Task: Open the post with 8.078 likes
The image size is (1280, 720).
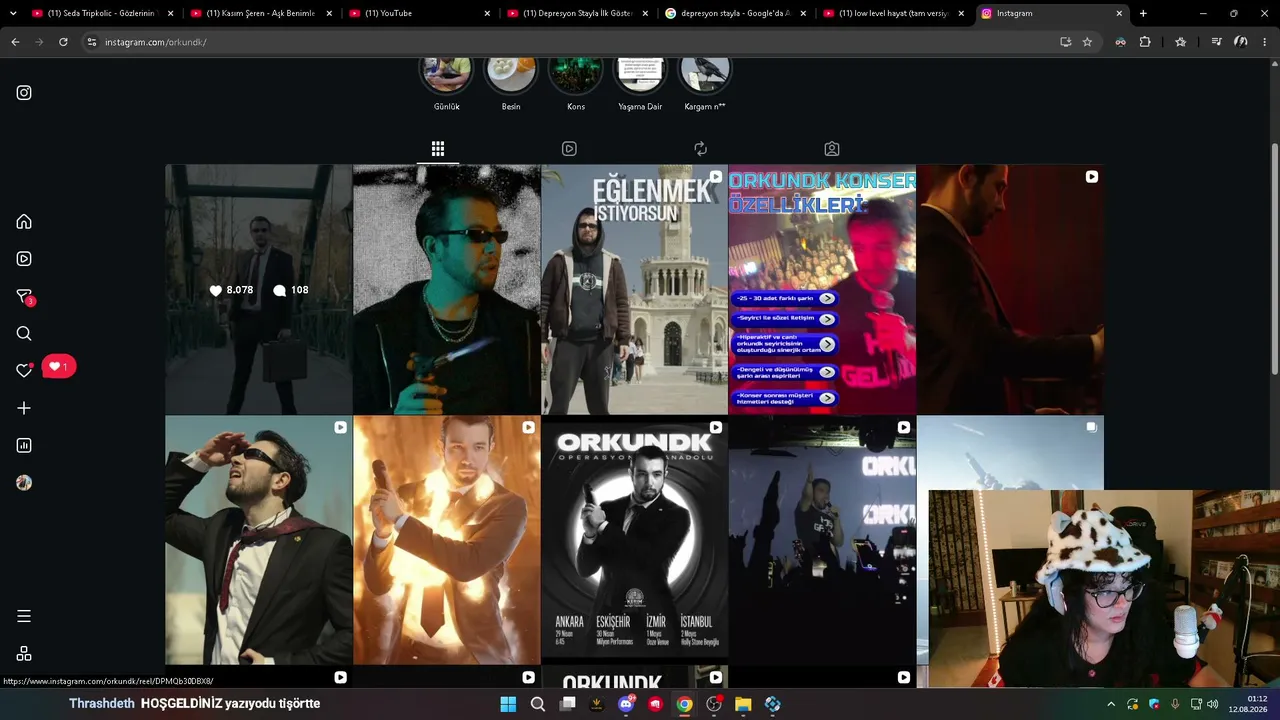Action: click(258, 289)
